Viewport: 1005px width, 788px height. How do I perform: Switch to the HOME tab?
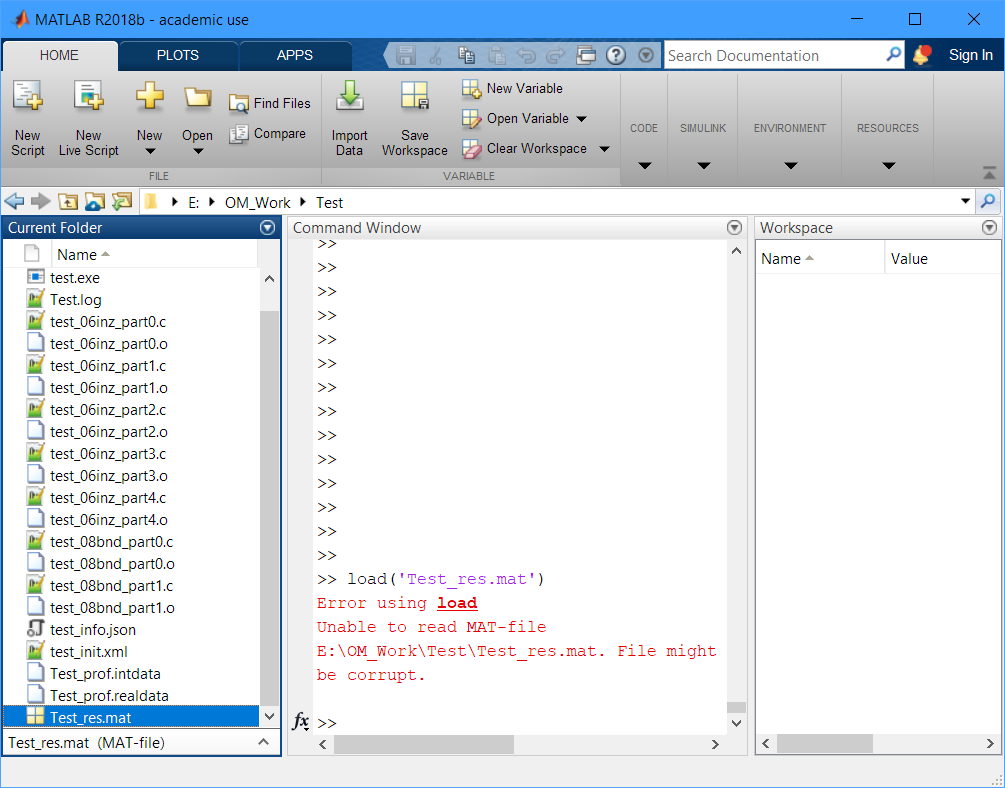[60, 55]
